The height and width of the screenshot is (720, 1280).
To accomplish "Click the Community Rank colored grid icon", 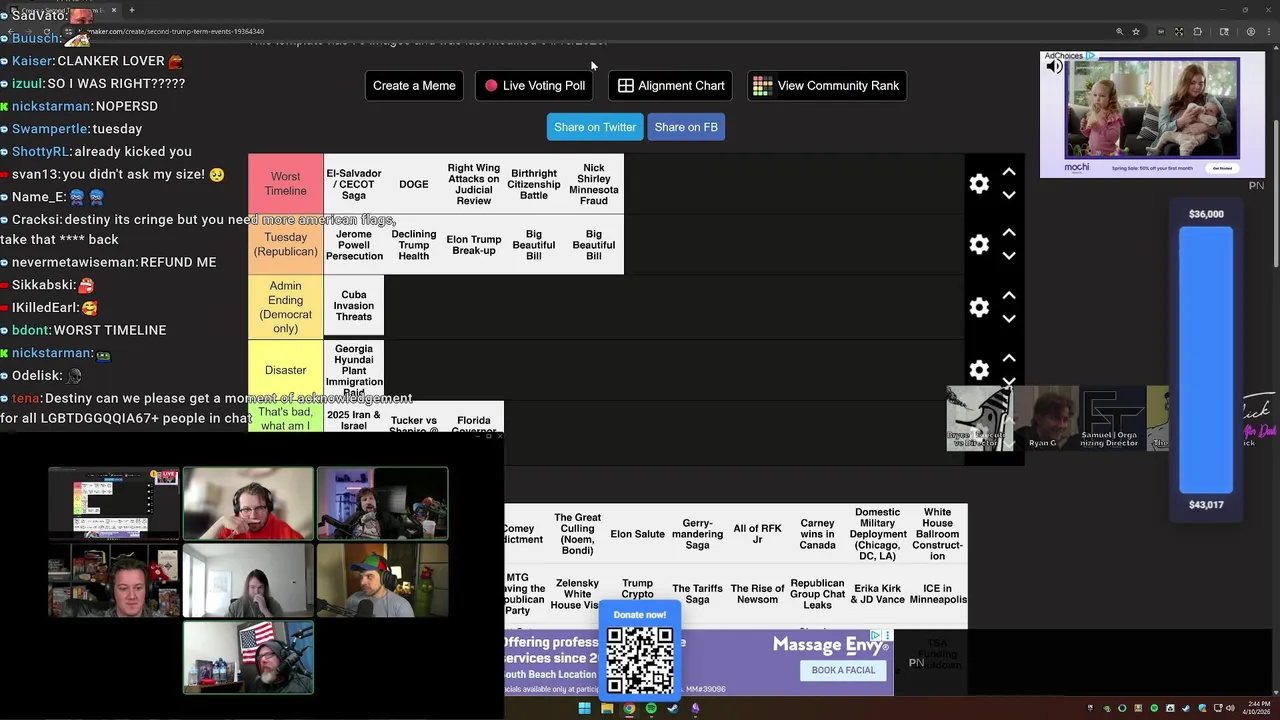I will (762, 86).
